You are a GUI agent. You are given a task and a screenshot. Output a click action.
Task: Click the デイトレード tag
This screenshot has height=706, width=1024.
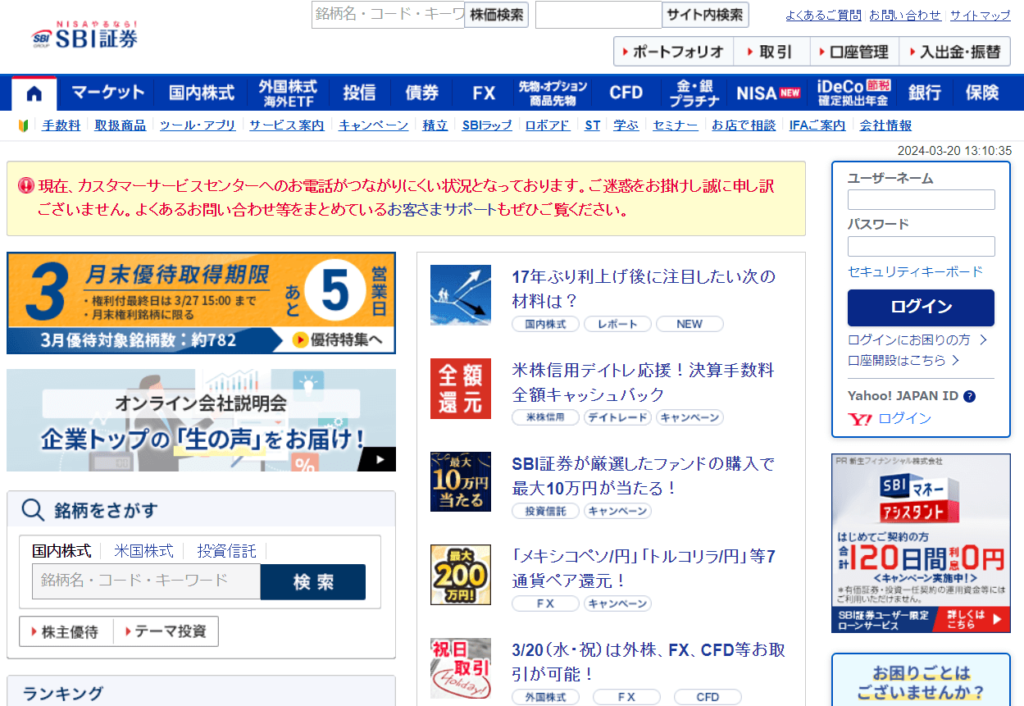pyautogui.click(x=617, y=418)
